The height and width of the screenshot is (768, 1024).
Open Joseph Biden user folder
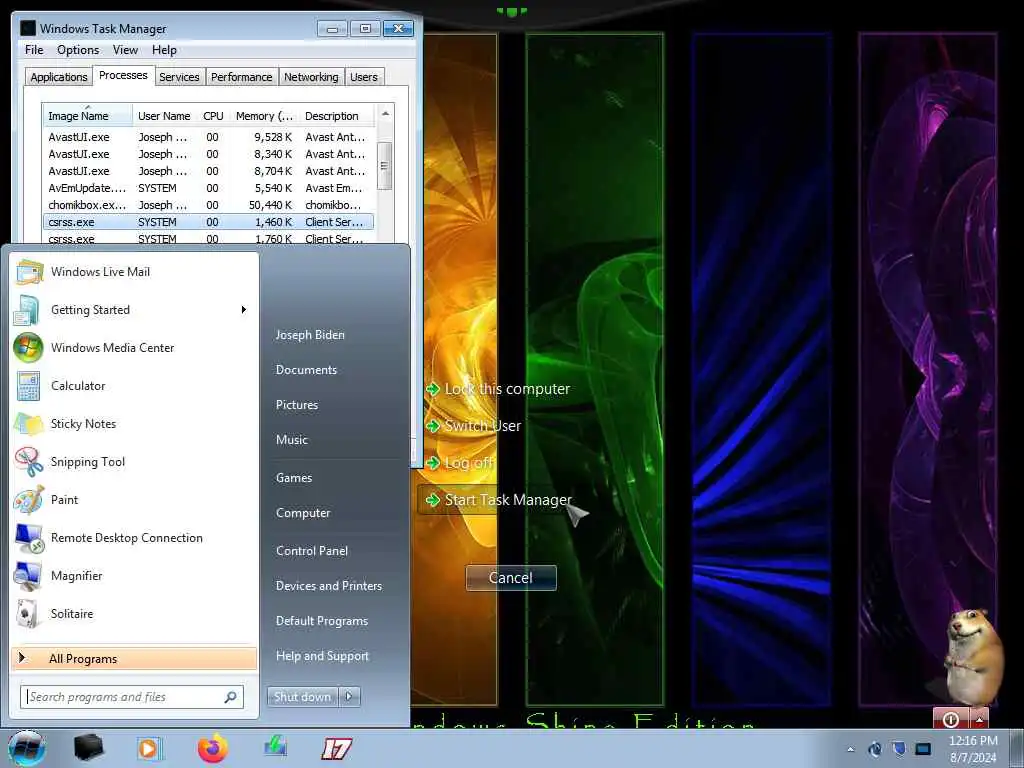tap(310, 334)
